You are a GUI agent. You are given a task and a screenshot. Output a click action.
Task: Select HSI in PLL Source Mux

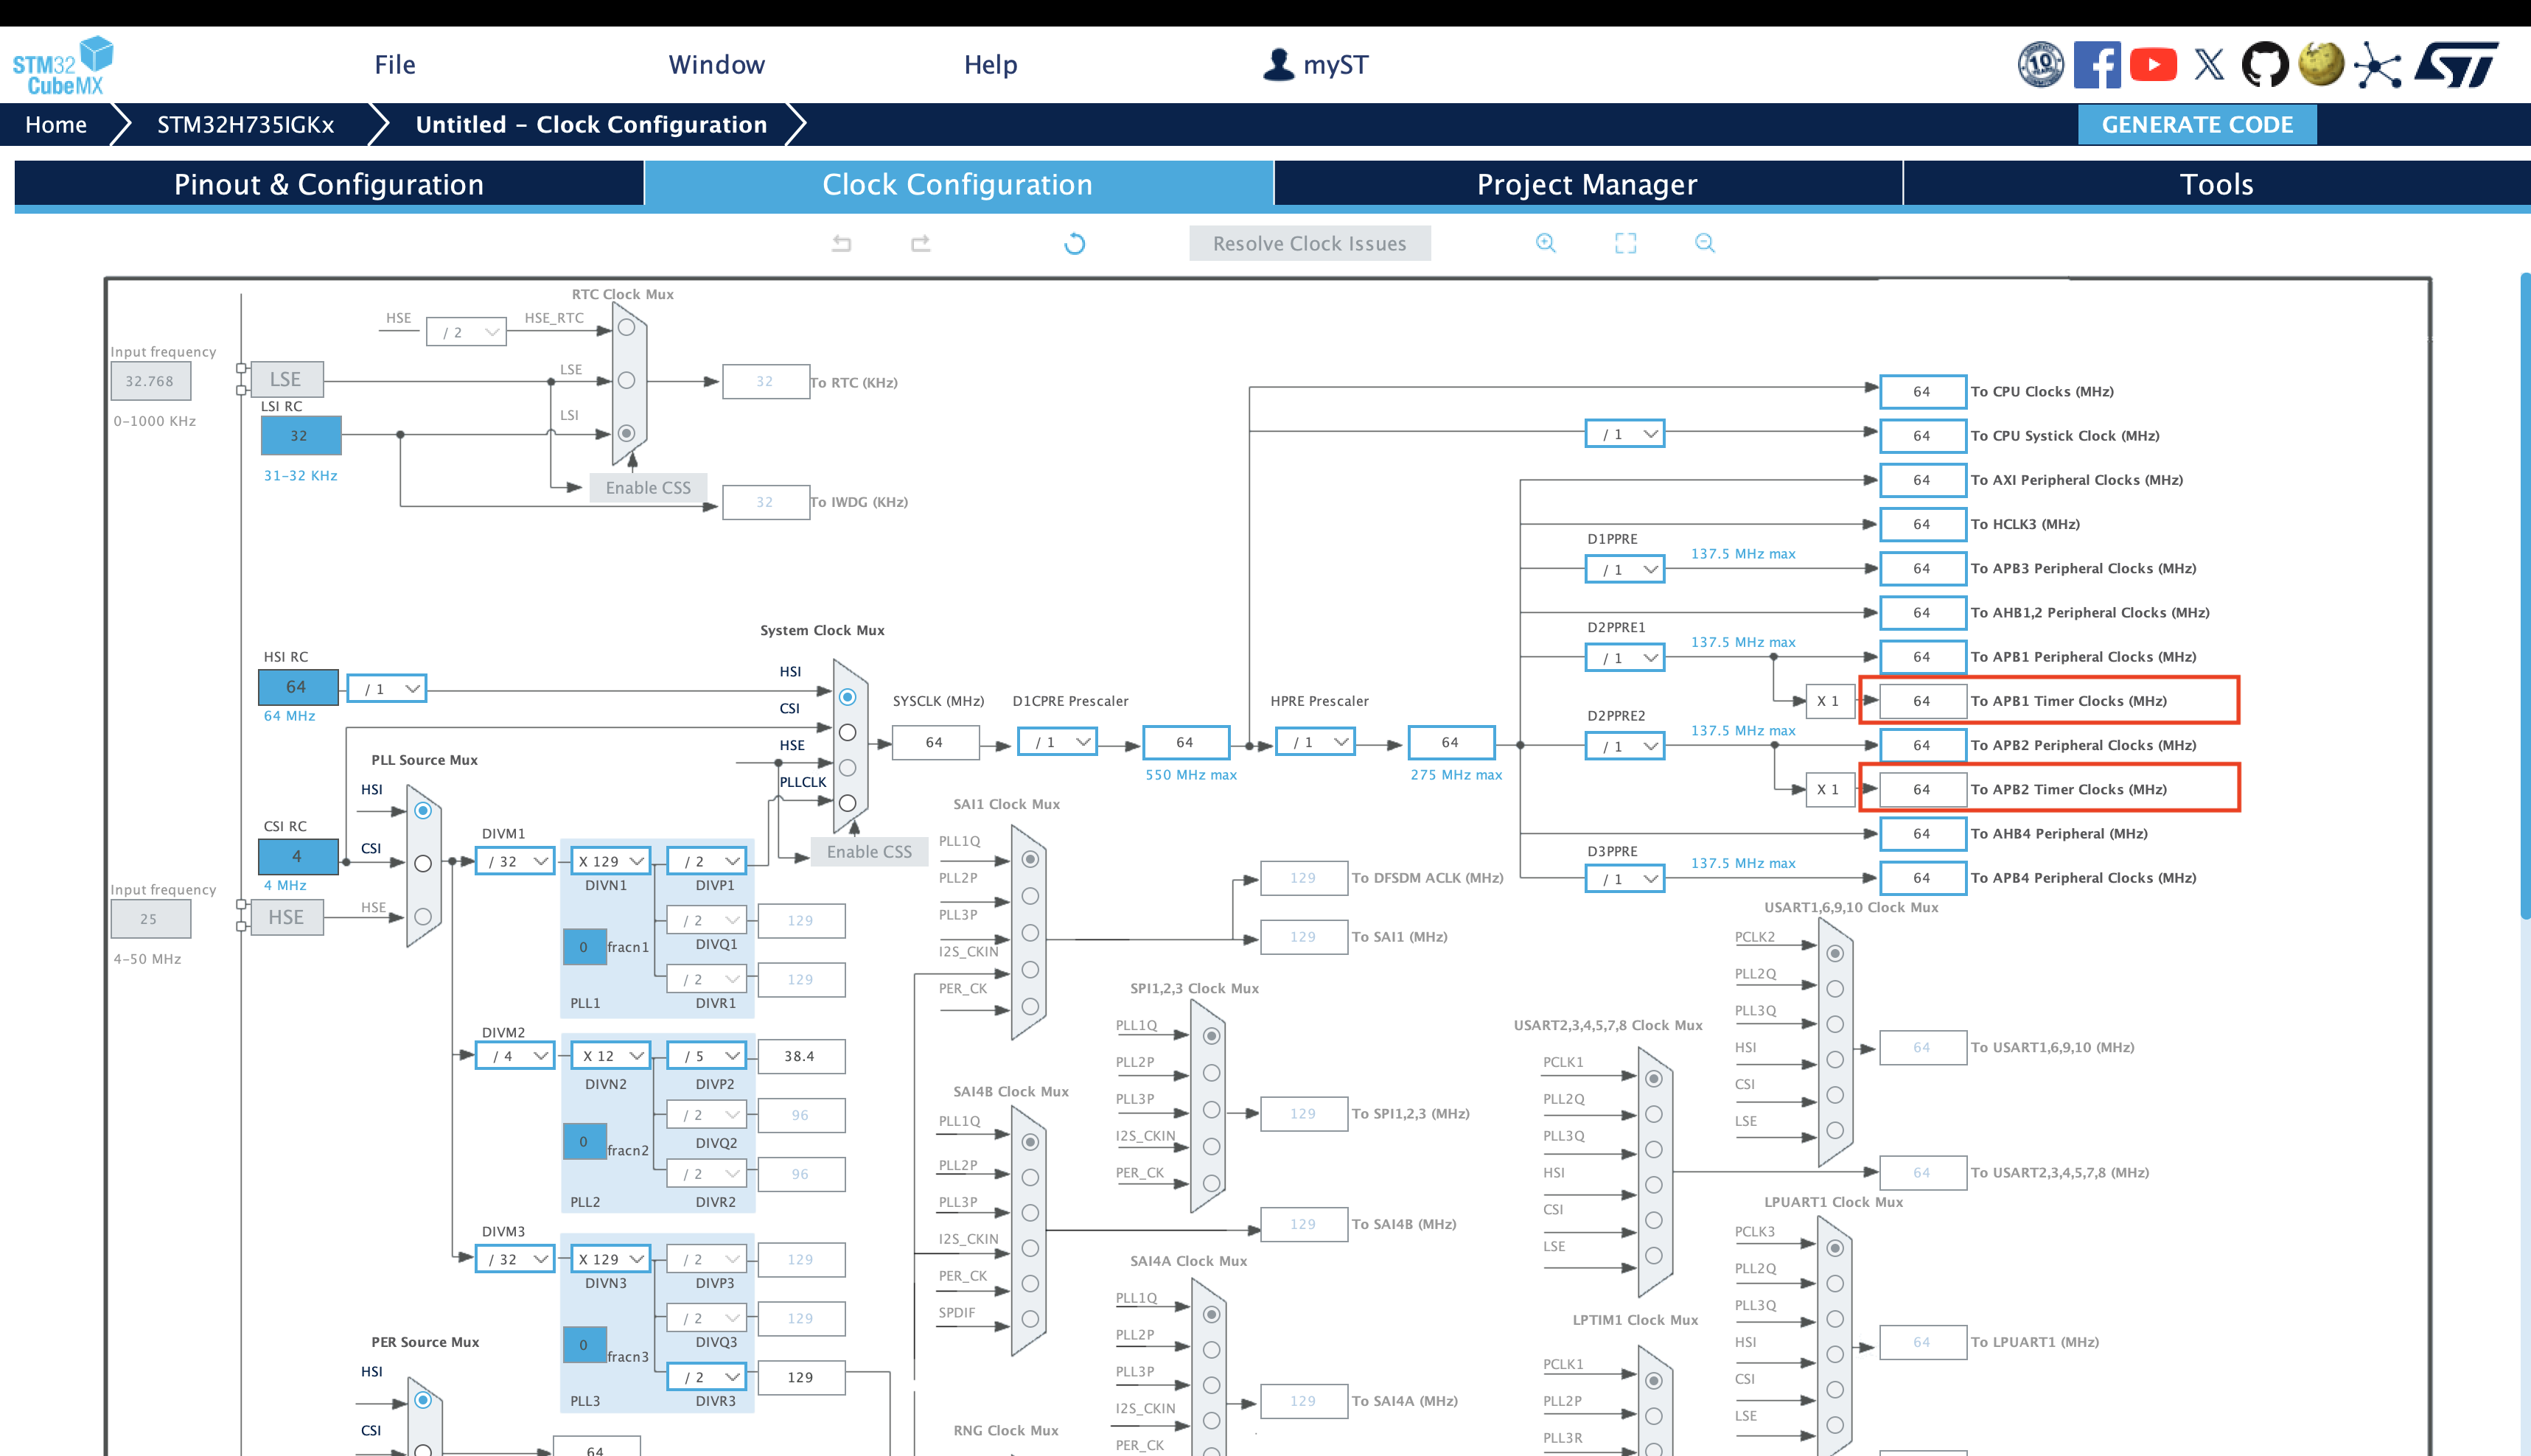click(423, 810)
